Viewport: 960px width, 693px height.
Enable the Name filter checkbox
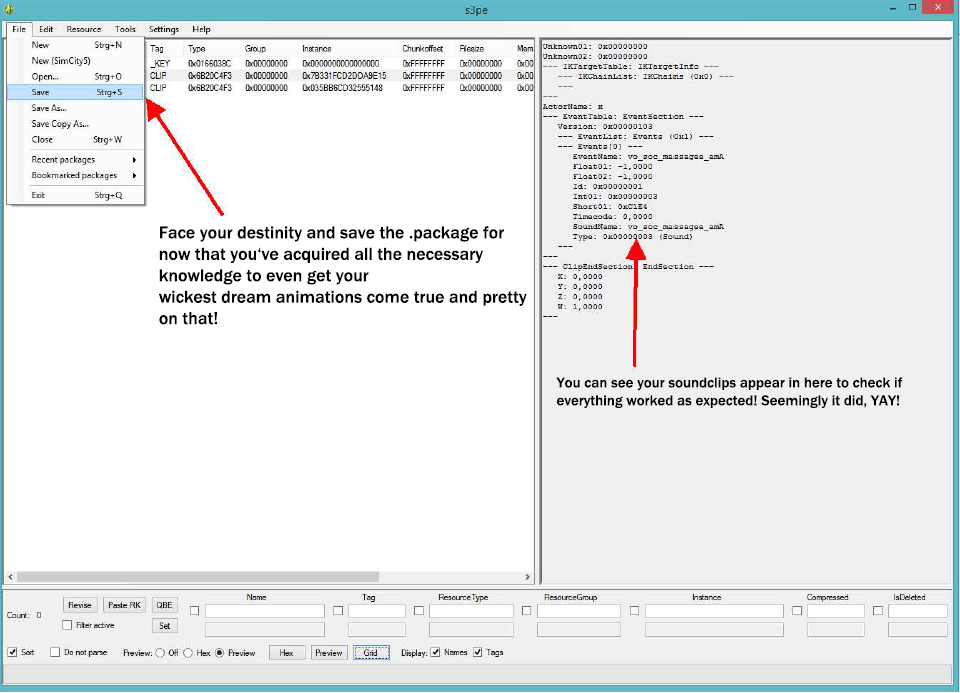click(195, 610)
